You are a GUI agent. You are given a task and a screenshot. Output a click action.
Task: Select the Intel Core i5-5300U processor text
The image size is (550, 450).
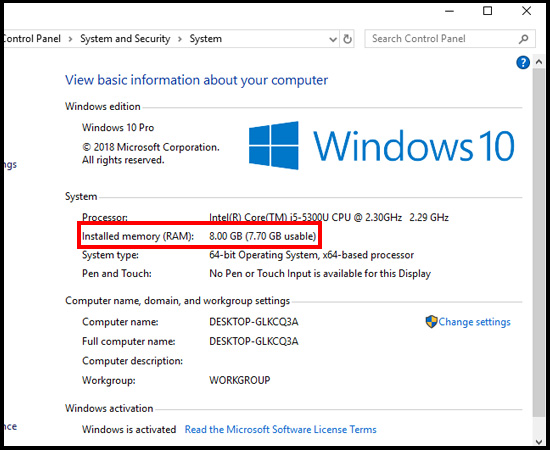pos(329,217)
